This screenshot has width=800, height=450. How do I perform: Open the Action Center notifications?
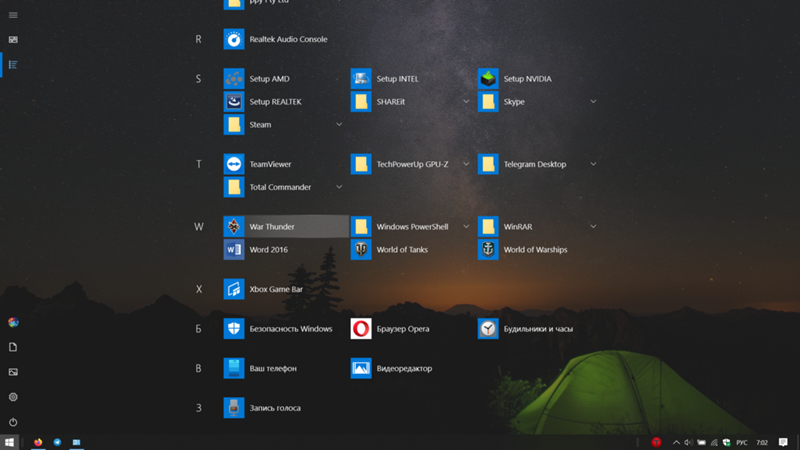point(783,442)
